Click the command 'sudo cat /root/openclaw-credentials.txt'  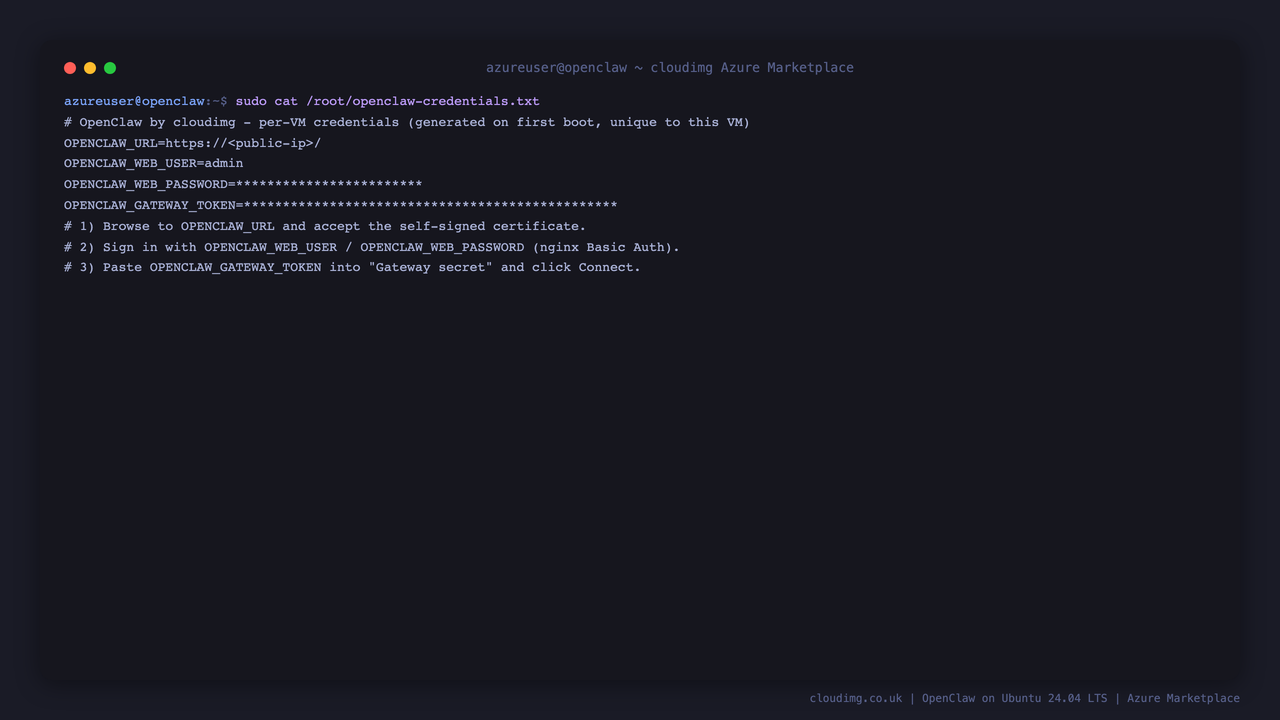pos(388,101)
